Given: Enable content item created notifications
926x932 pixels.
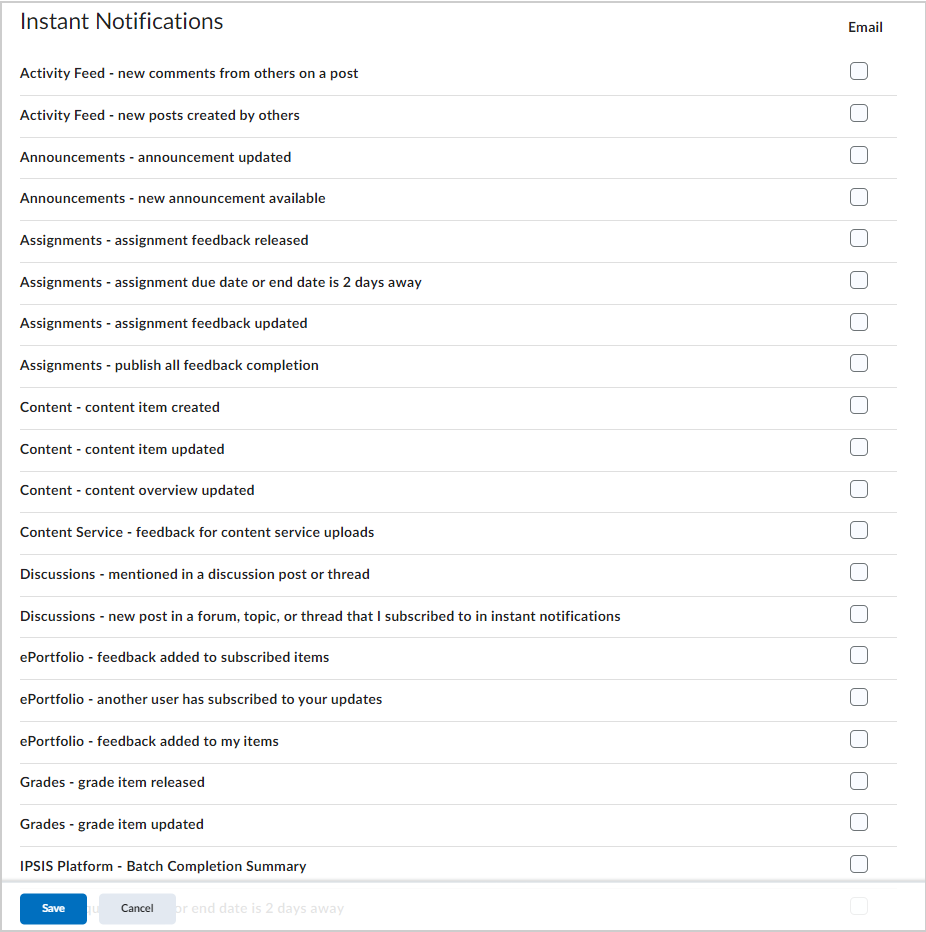Looking at the screenshot, I should [859, 405].
